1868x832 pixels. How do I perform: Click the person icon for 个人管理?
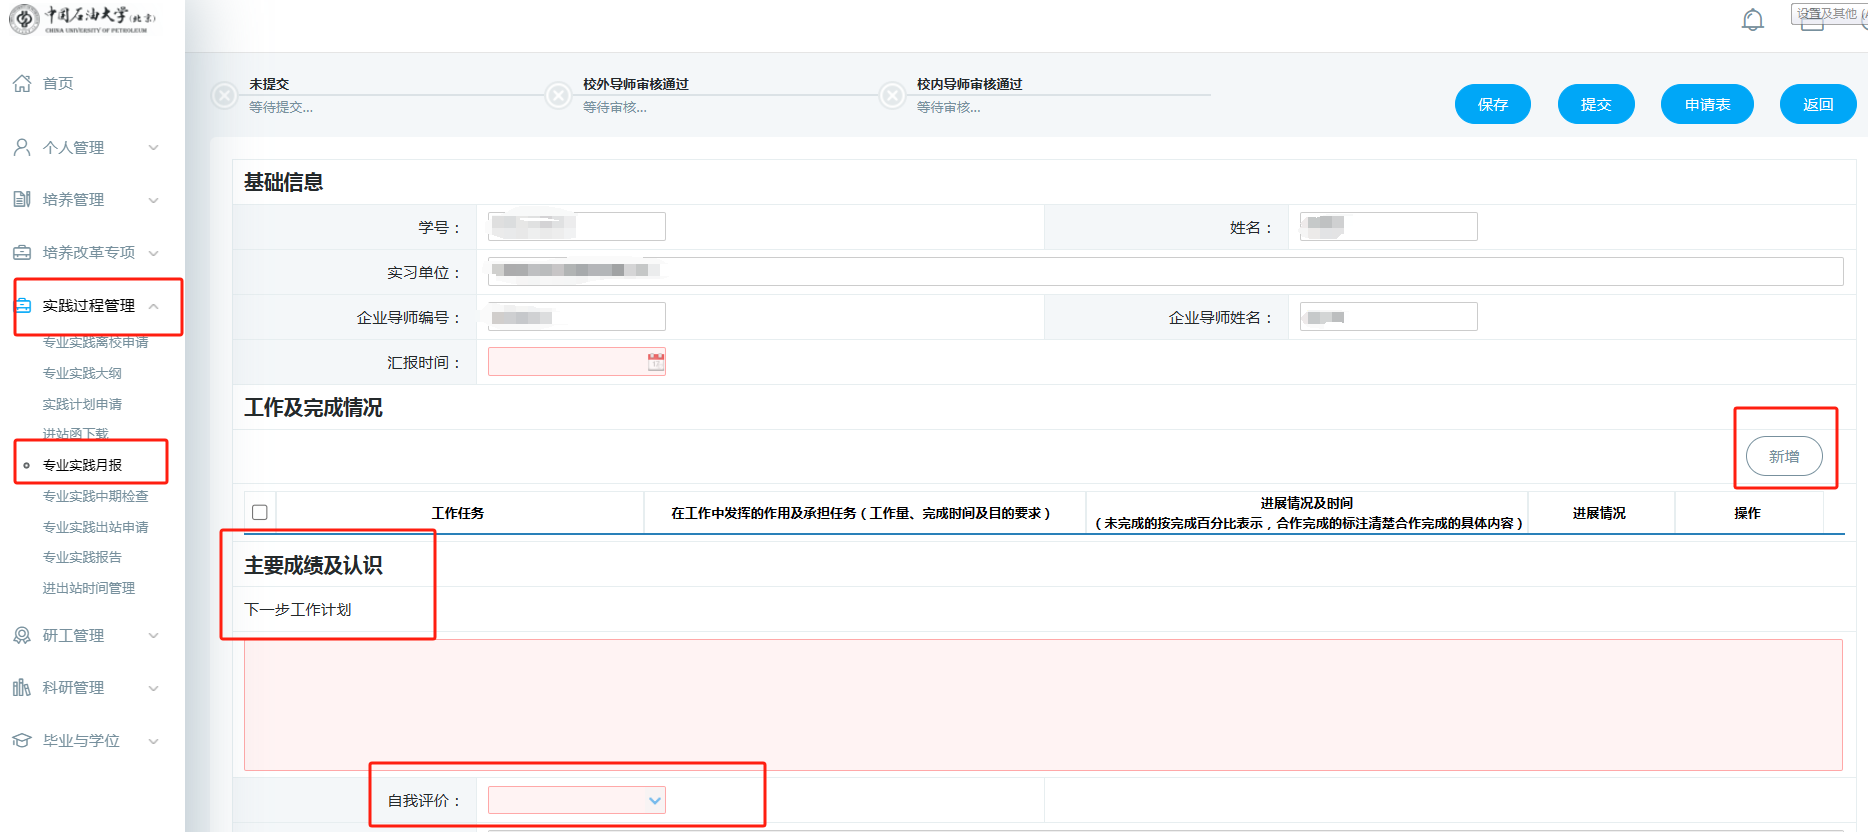tap(22, 147)
